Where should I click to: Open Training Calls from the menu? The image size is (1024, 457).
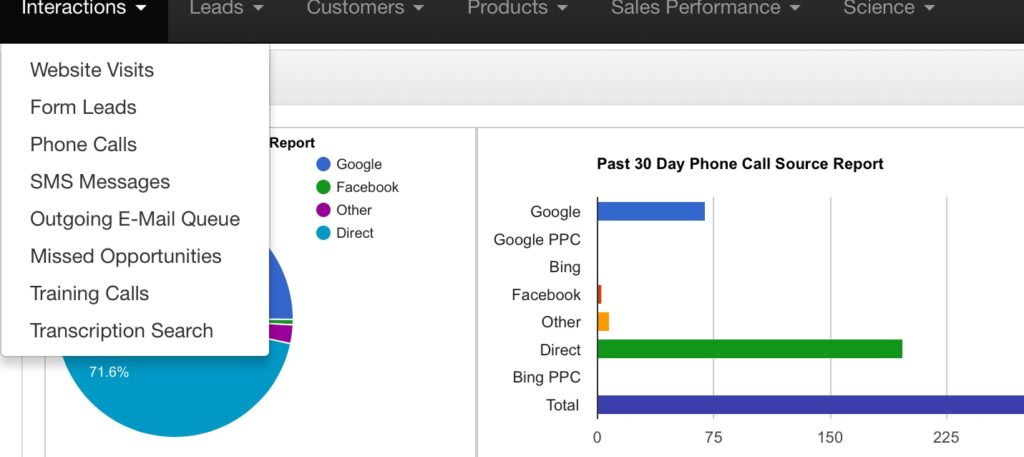pyautogui.click(x=89, y=293)
